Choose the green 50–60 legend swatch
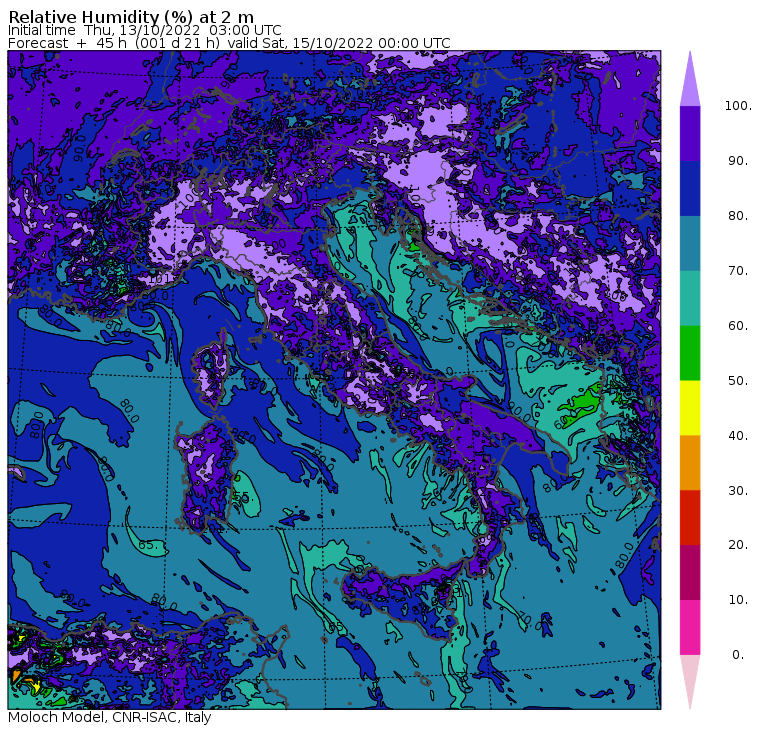Viewport: 760px width, 731px height. [690, 353]
